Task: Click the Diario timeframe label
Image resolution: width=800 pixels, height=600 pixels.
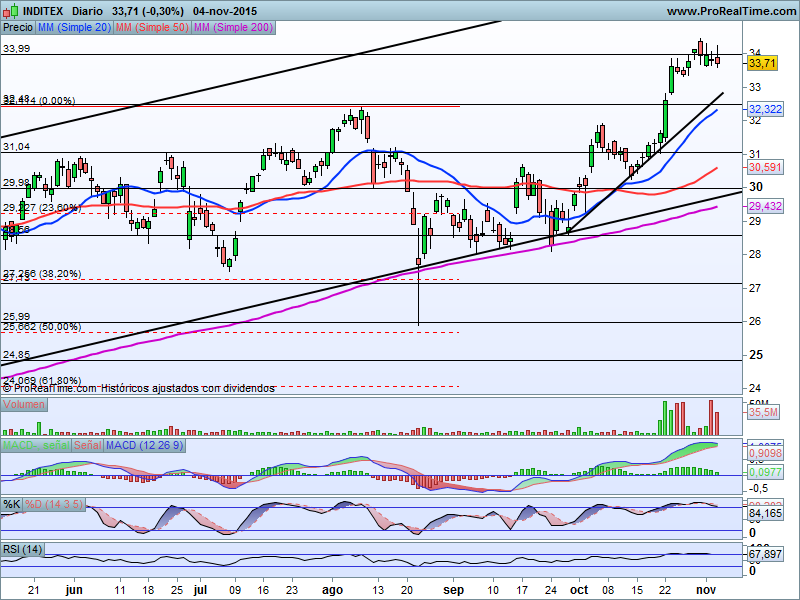Action: [87, 11]
